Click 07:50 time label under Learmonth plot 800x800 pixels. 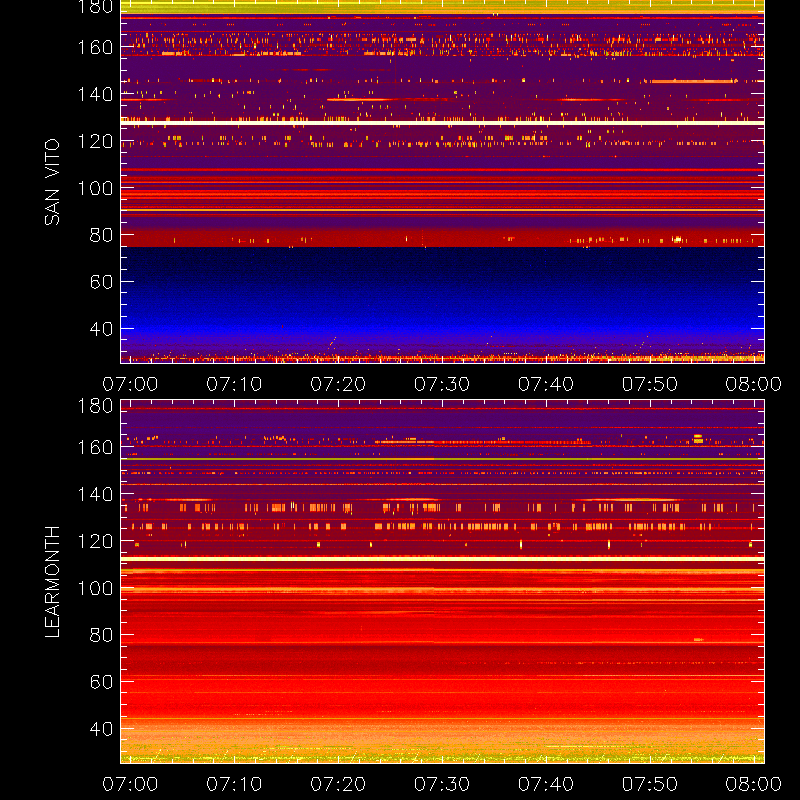click(x=649, y=784)
